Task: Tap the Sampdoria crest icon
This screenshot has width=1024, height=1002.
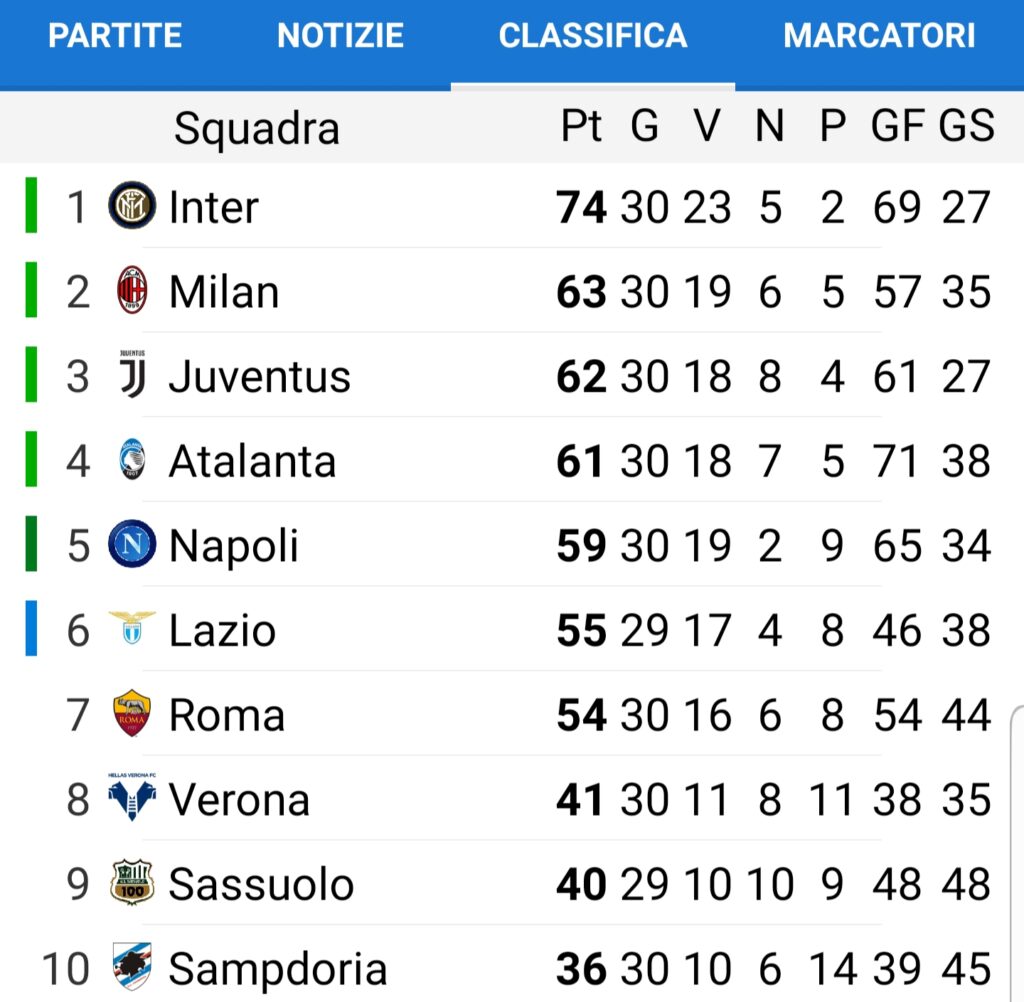Action: click(x=132, y=966)
